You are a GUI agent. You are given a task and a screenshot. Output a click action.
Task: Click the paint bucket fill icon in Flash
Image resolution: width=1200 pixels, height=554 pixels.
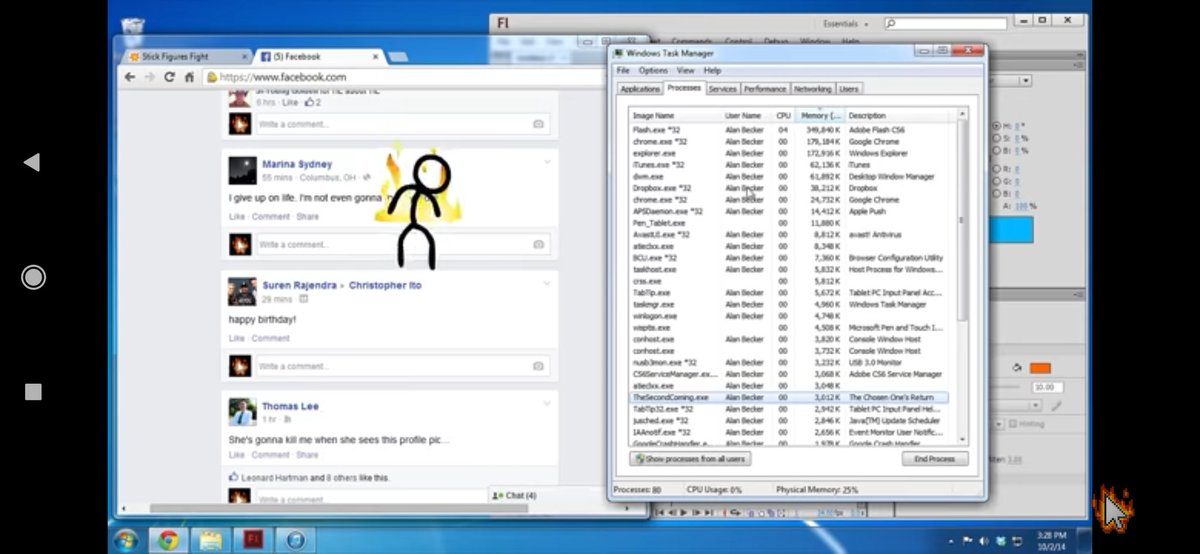pyautogui.click(x=1017, y=368)
